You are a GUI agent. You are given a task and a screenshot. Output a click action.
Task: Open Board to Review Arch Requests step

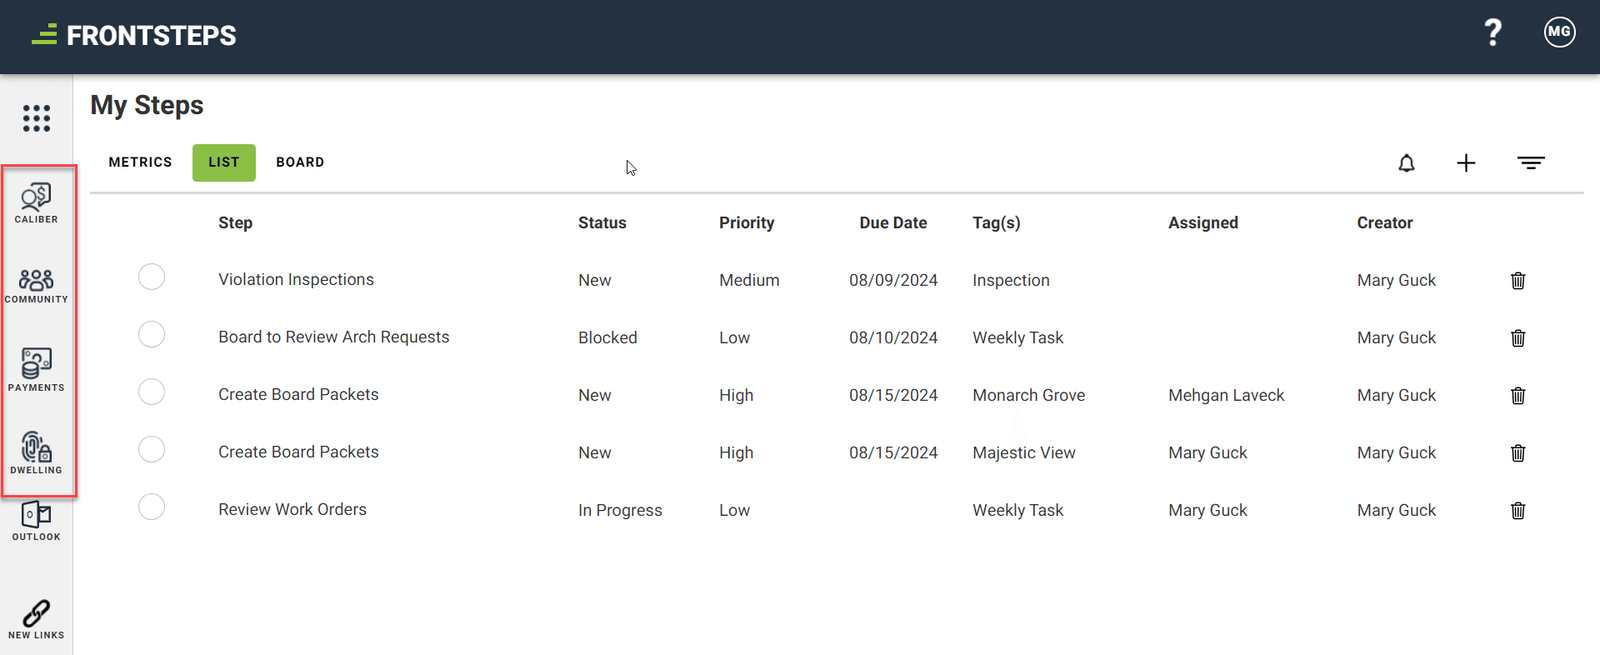(x=334, y=337)
